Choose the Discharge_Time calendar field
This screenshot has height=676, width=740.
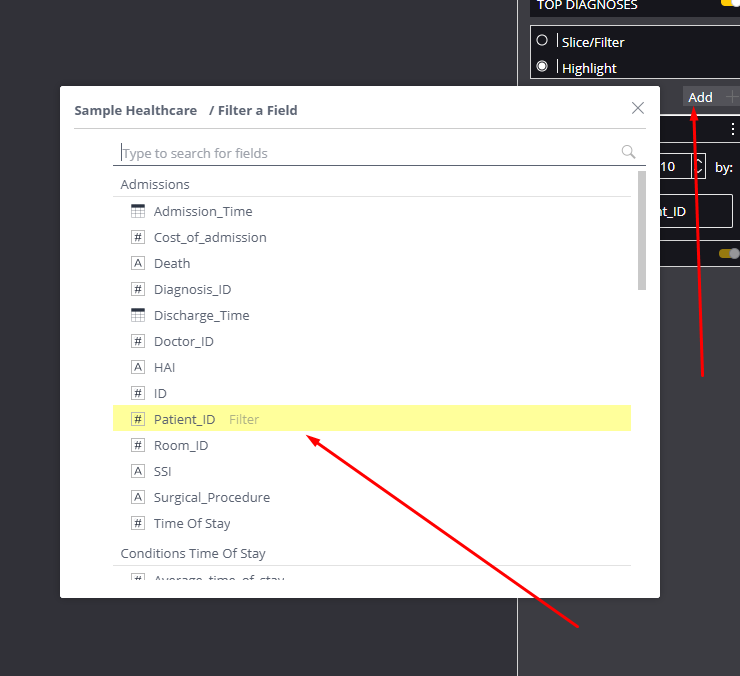tap(201, 315)
